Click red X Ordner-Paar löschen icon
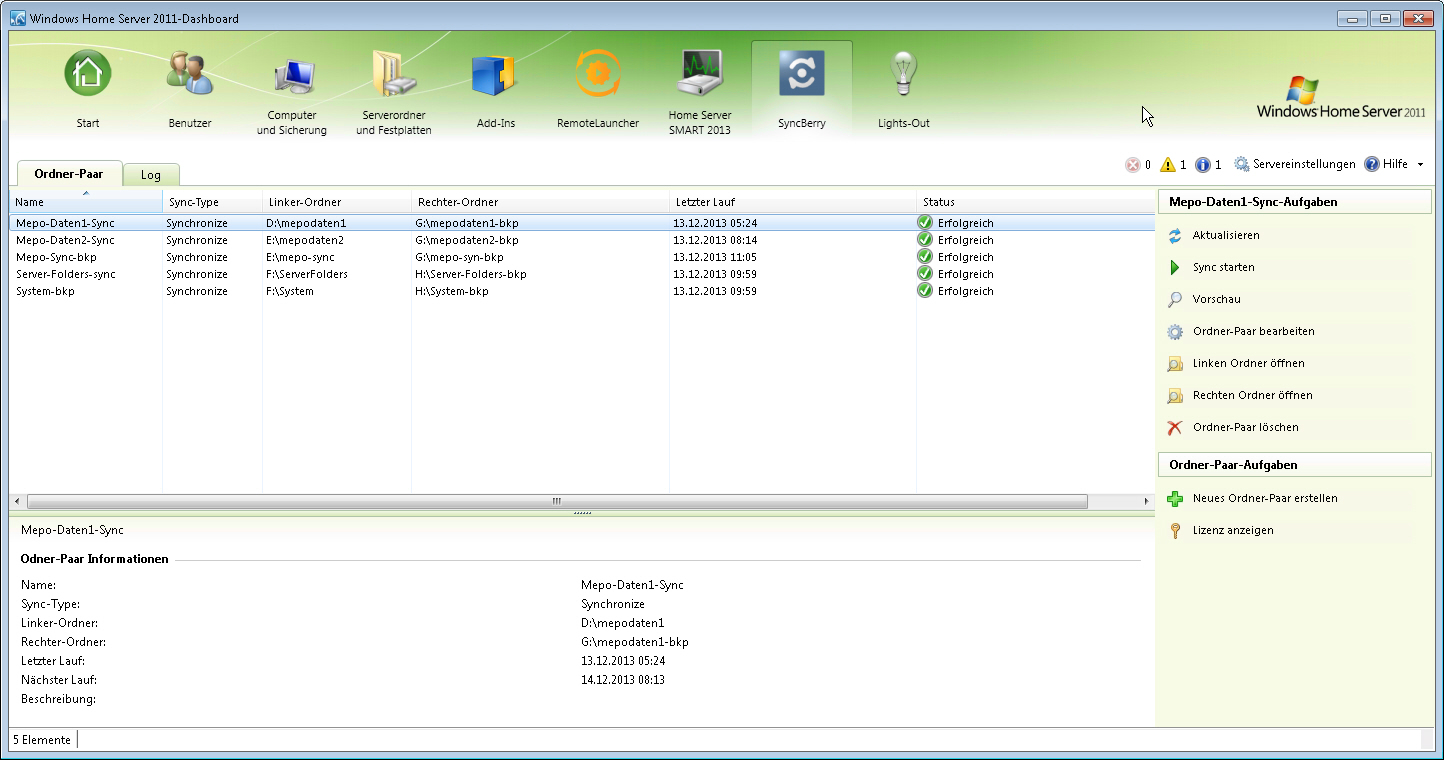 [x=1175, y=428]
